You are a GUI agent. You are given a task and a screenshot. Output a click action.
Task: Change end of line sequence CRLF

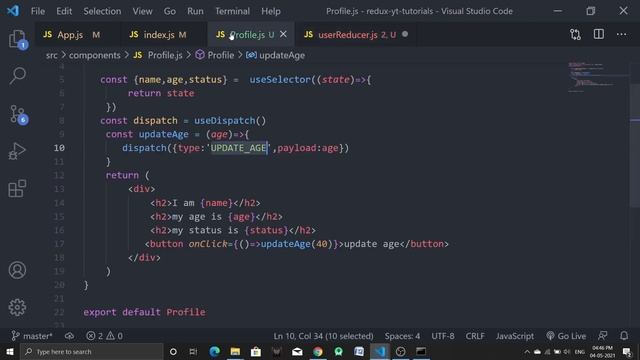click(x=475, y=336)
